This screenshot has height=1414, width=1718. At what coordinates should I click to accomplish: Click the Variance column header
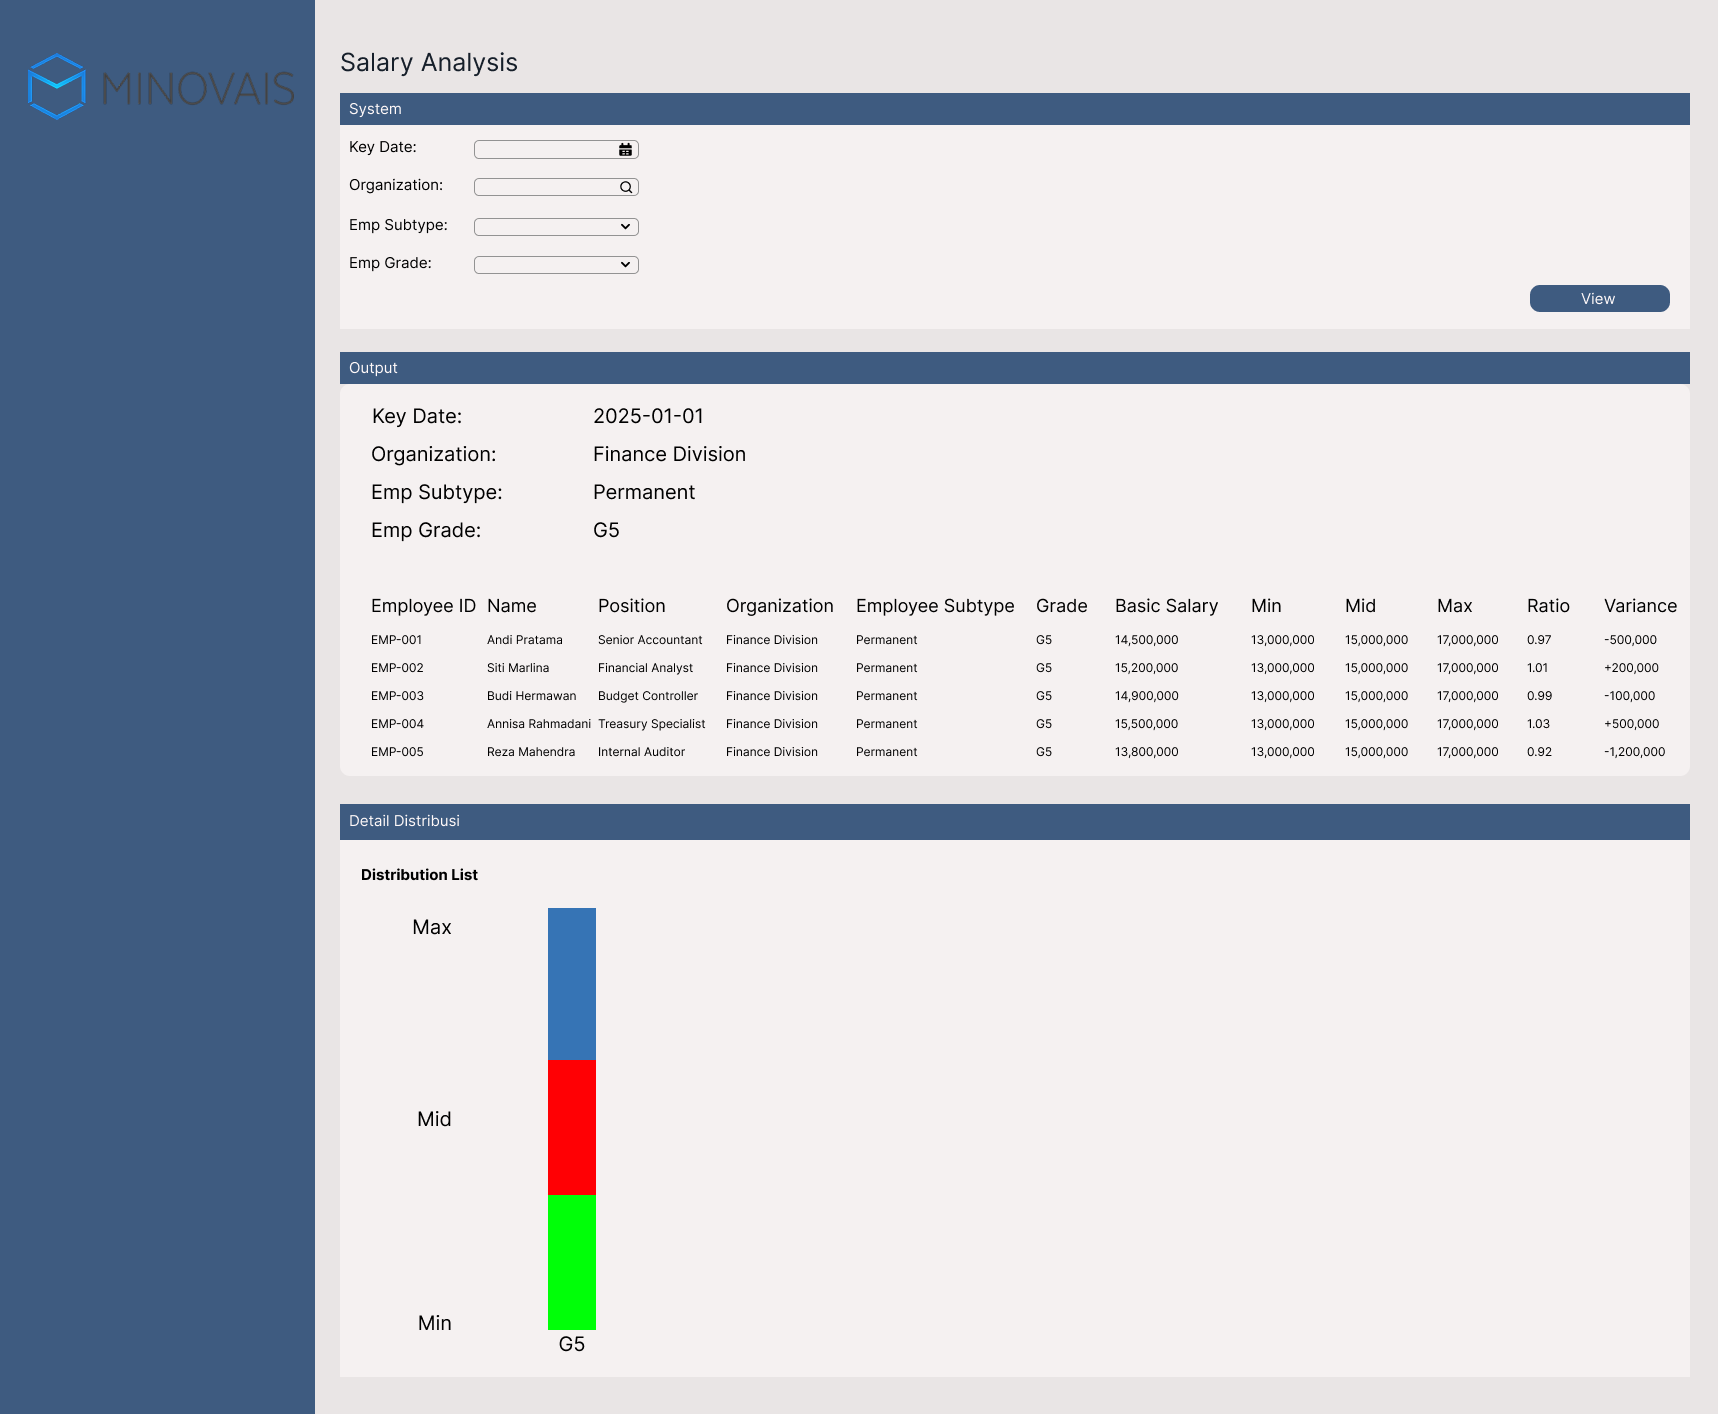click(1640, 606)
